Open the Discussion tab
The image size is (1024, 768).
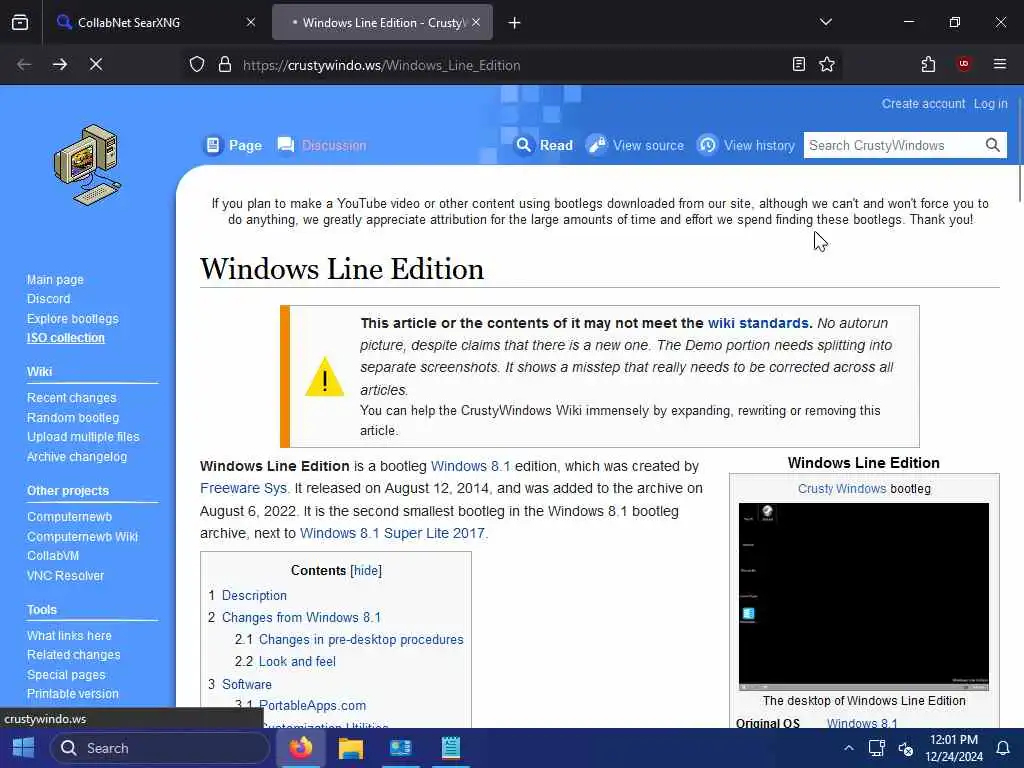point(322,145)
